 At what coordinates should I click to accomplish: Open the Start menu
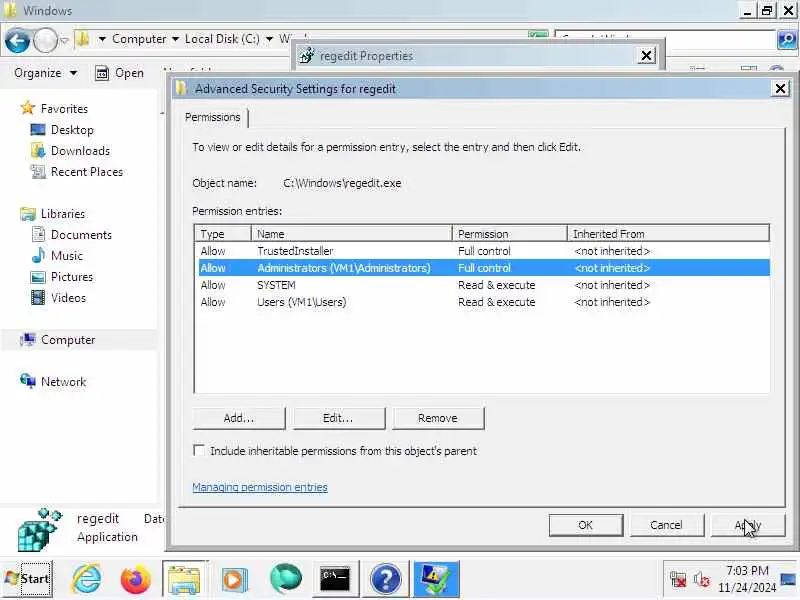click(28, 579)
